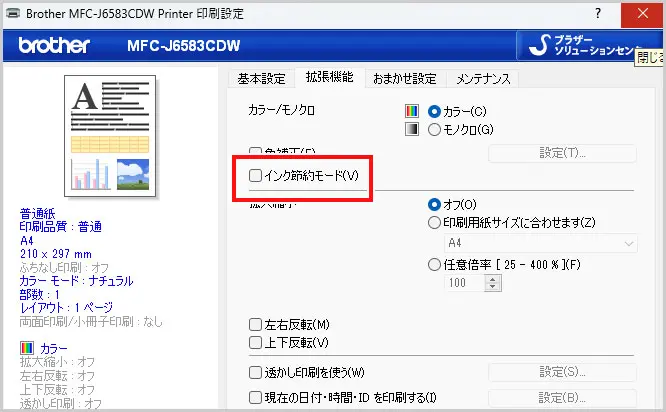Increase scaling with the up stepper arrow
666x412 pixels.
pos(493,279)
